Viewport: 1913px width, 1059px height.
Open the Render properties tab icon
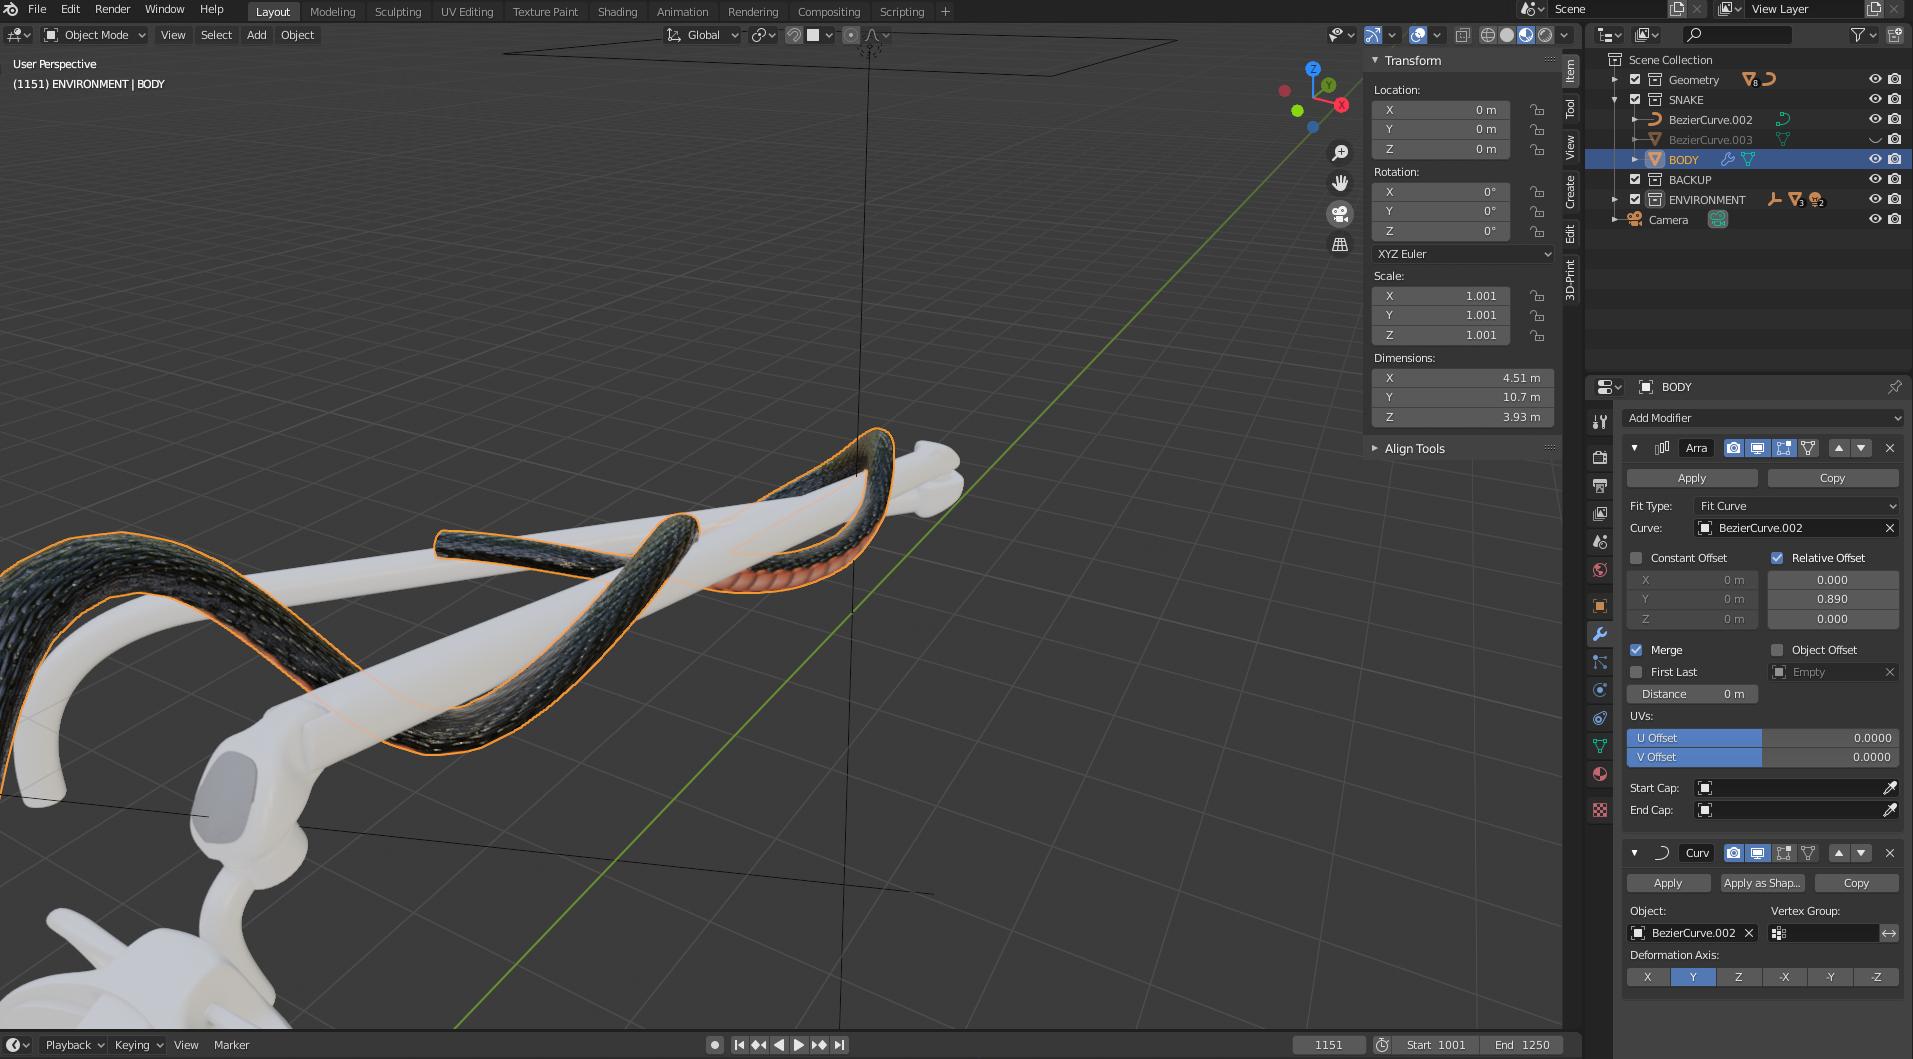[x=1600, y=457]
